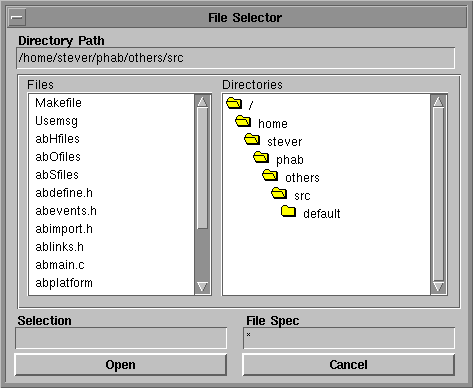Click the Files list scroll down arrow
The height and width of the screenshot is (388, 473).
pyautogui.click(x=202, y=287)
